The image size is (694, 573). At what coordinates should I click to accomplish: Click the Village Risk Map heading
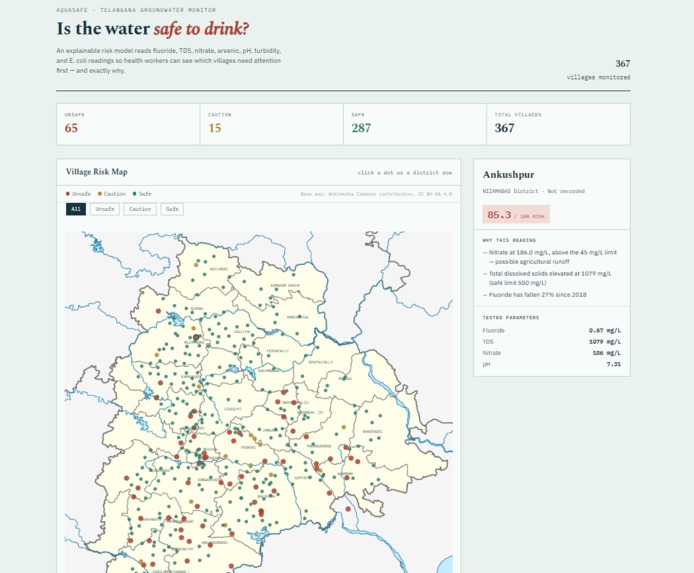[x=96, y=172]
